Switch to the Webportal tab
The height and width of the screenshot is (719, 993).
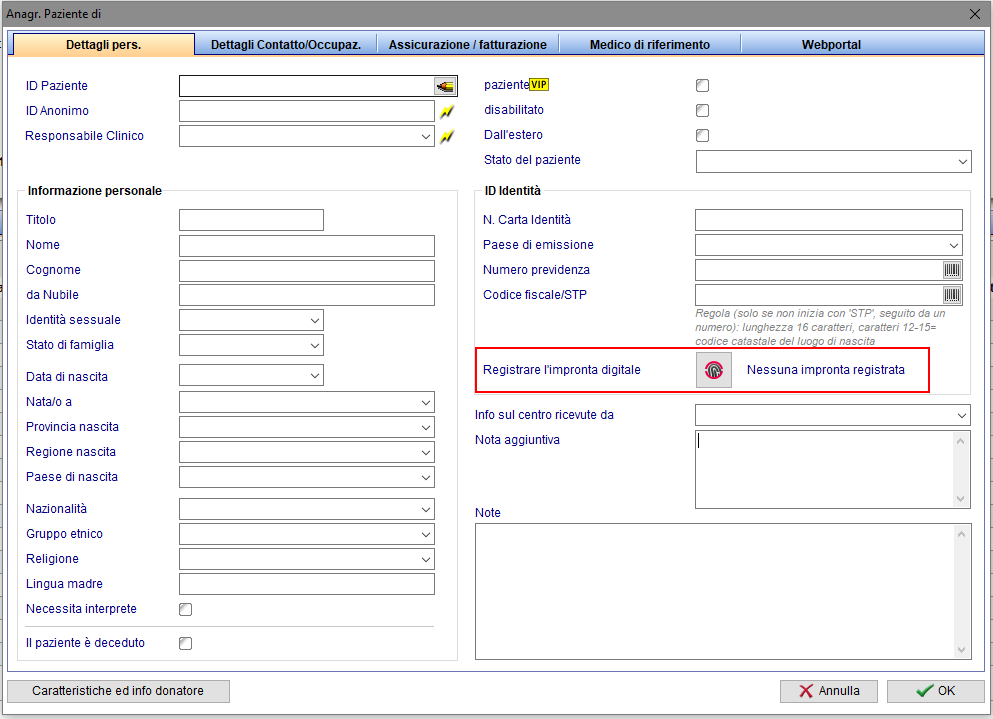[831, 45]
